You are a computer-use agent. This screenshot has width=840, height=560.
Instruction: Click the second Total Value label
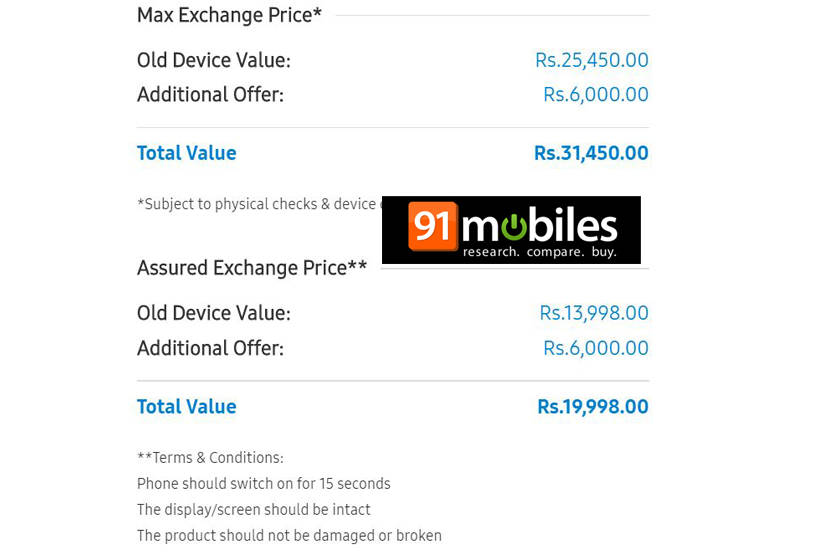187,407
